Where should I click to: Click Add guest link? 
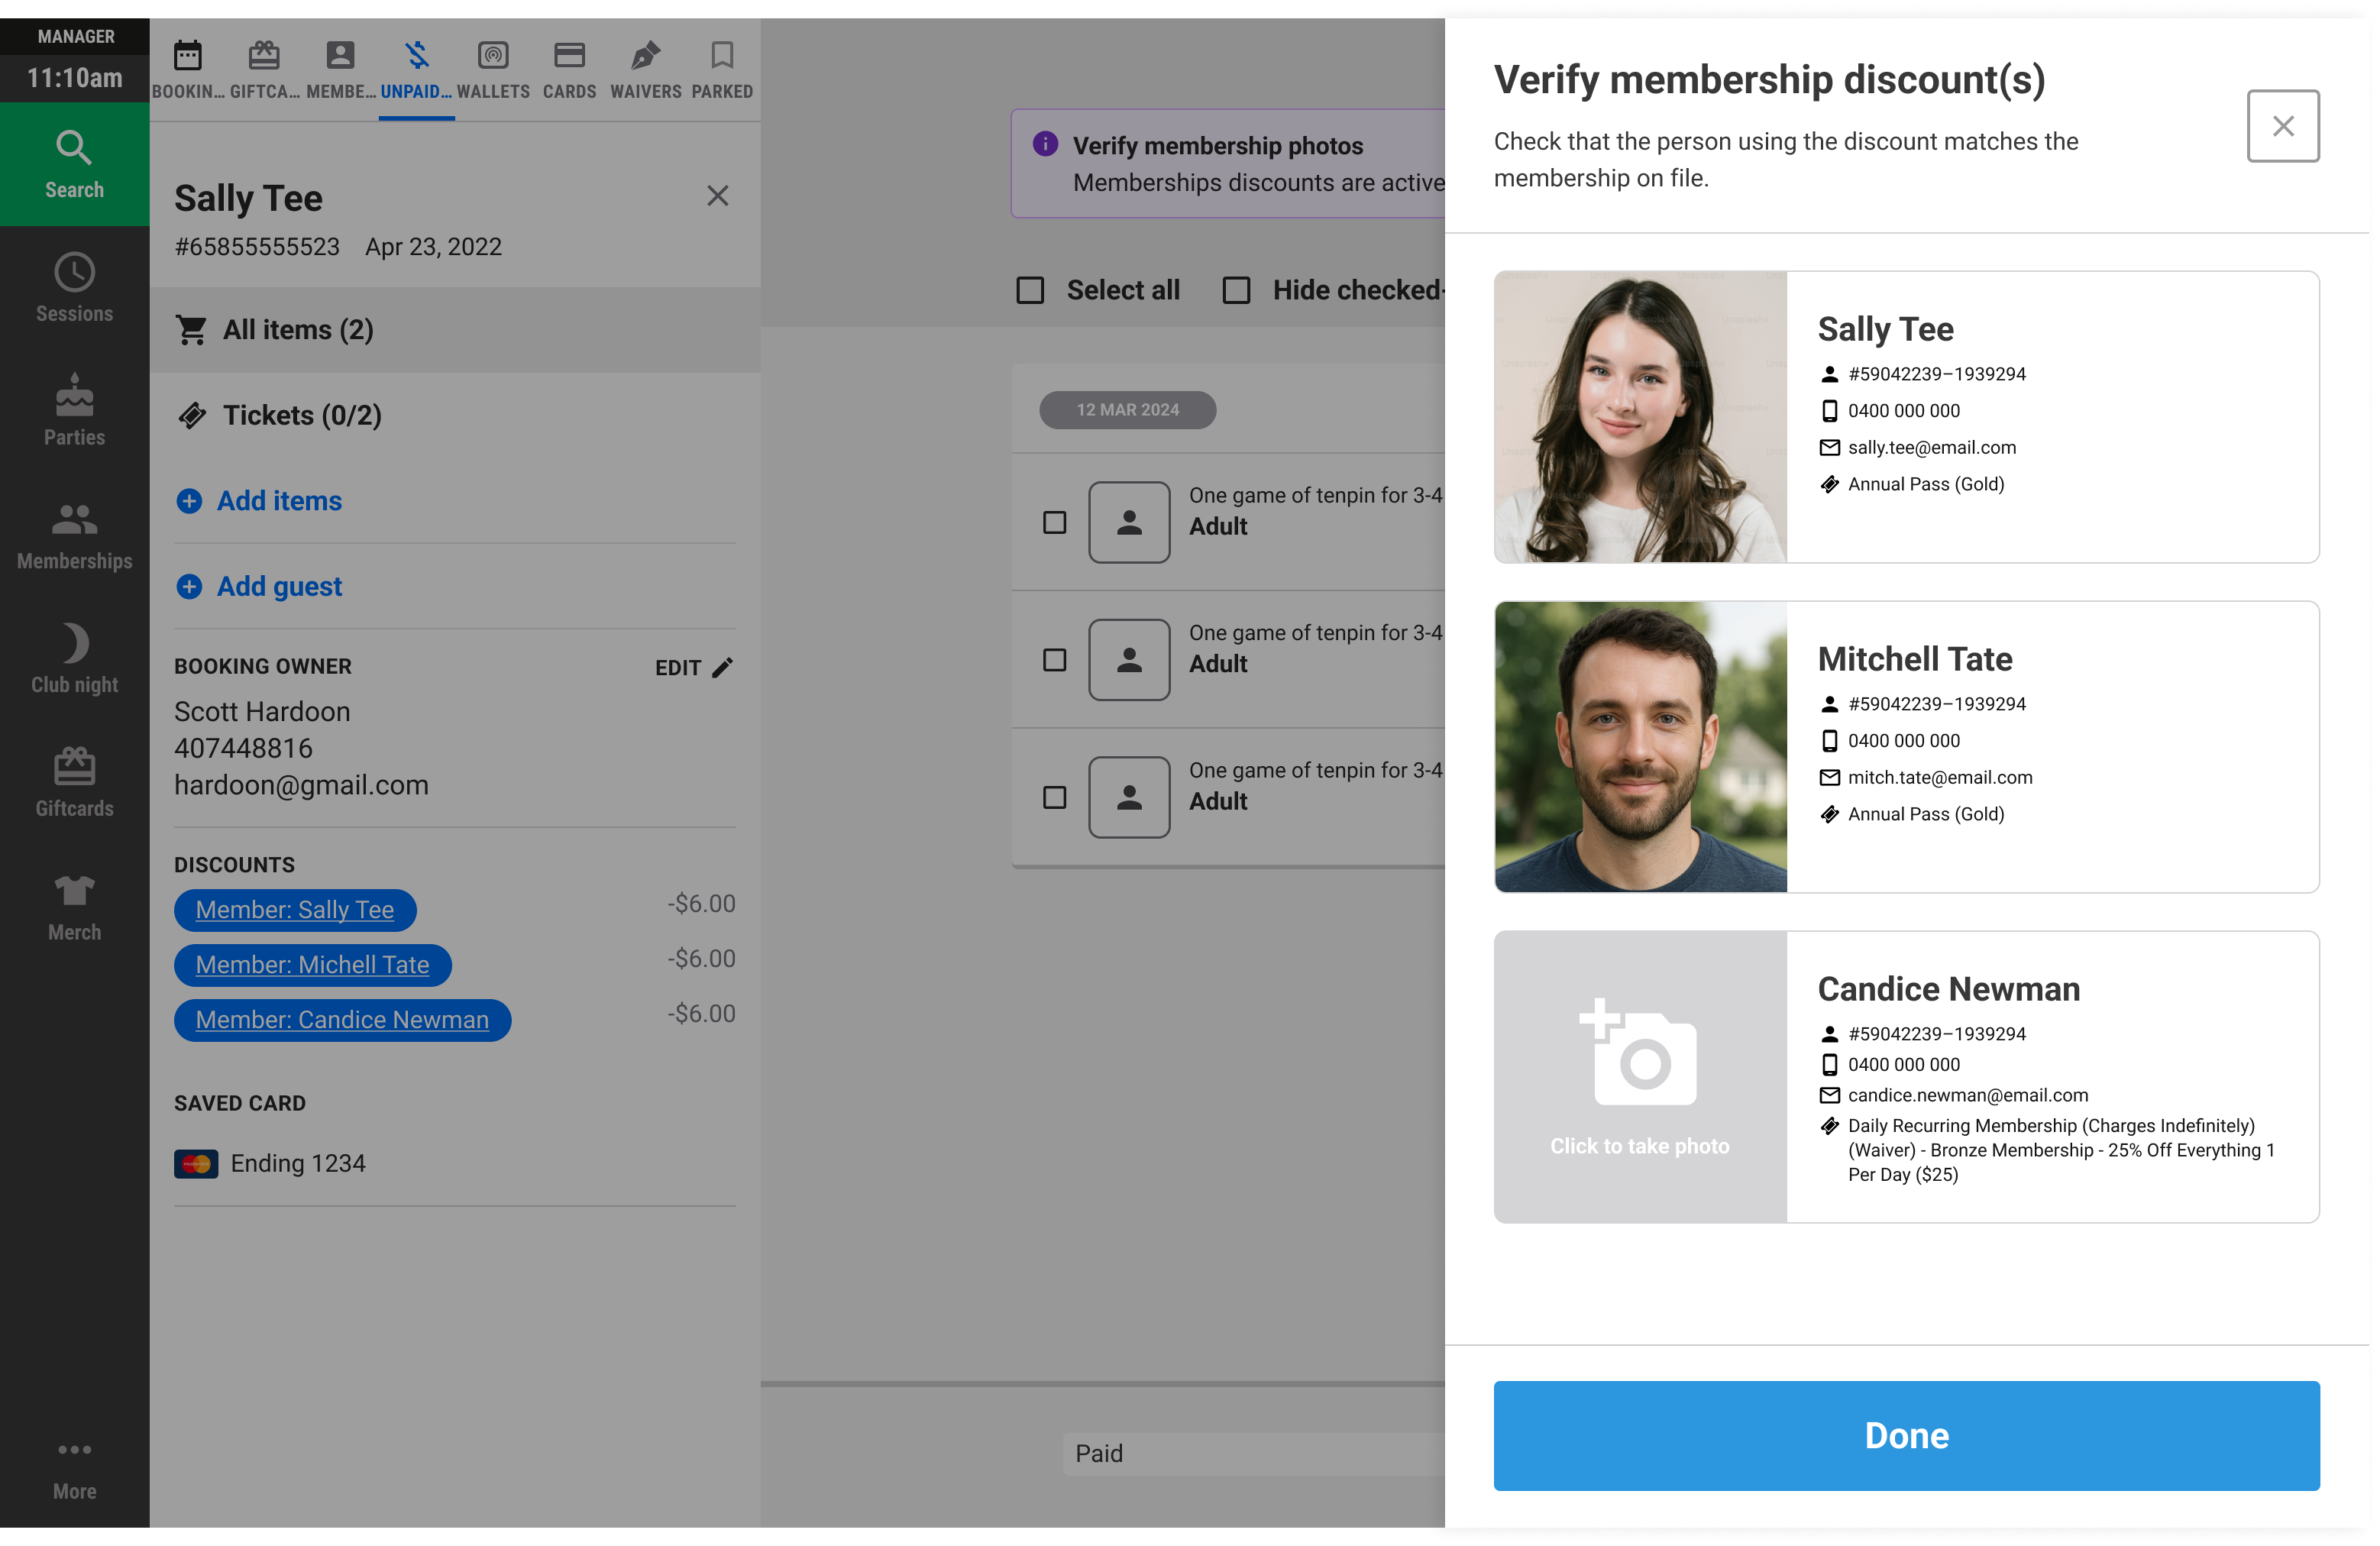pos(260,588)
